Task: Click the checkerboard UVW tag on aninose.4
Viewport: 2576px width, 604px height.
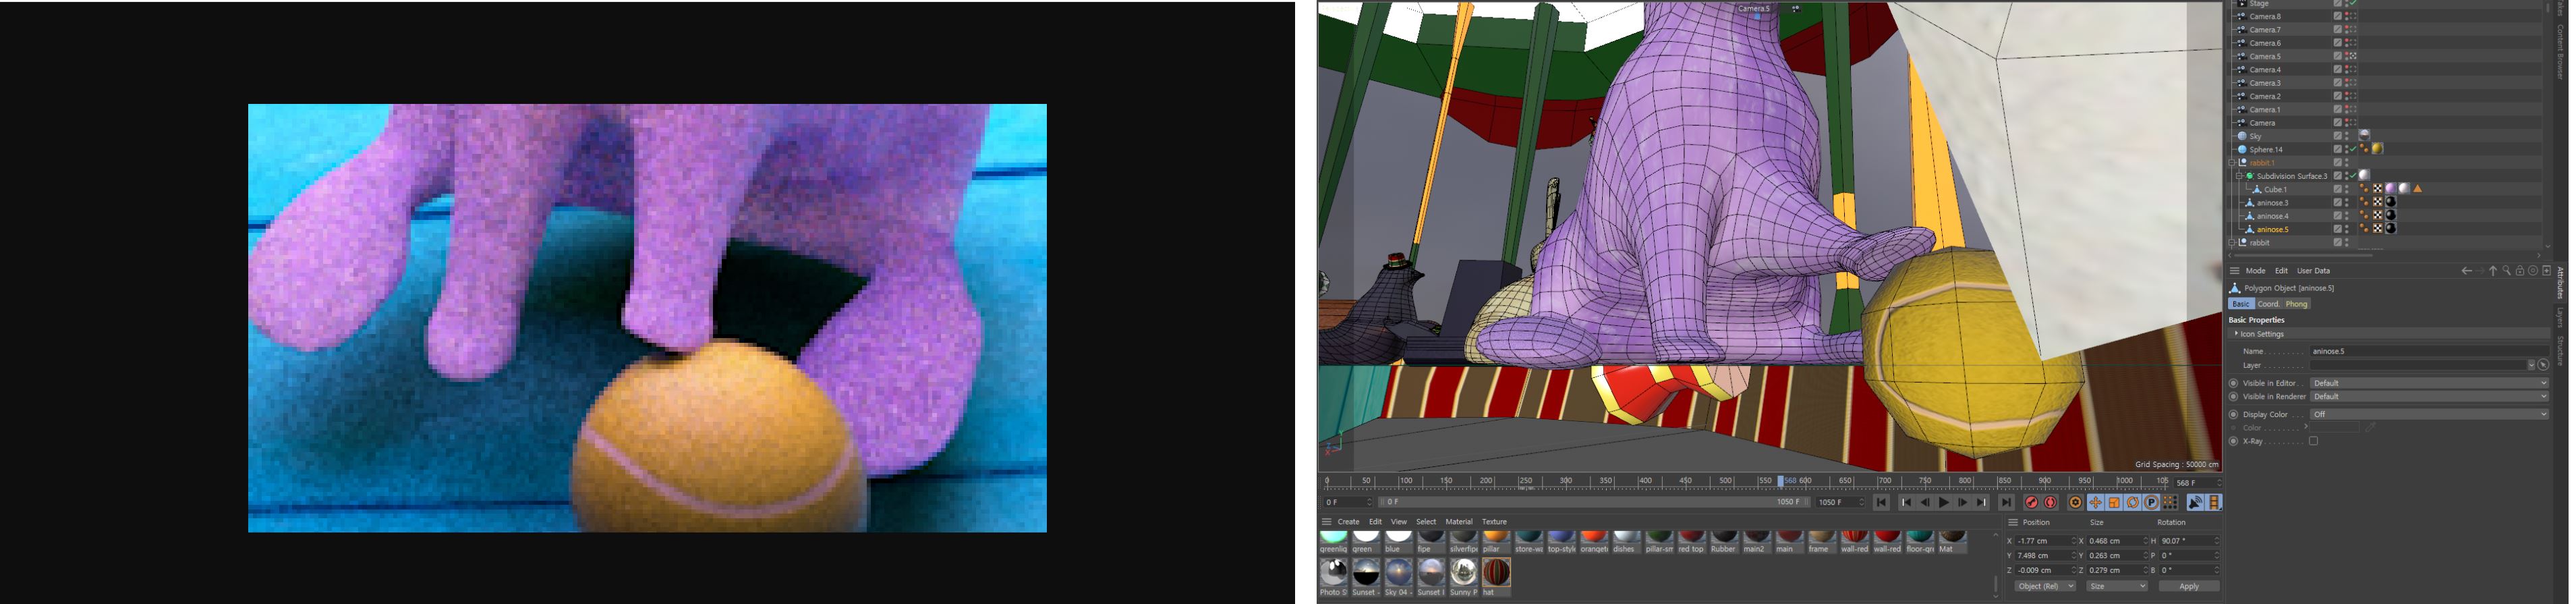Action: tap(2378, 216)
